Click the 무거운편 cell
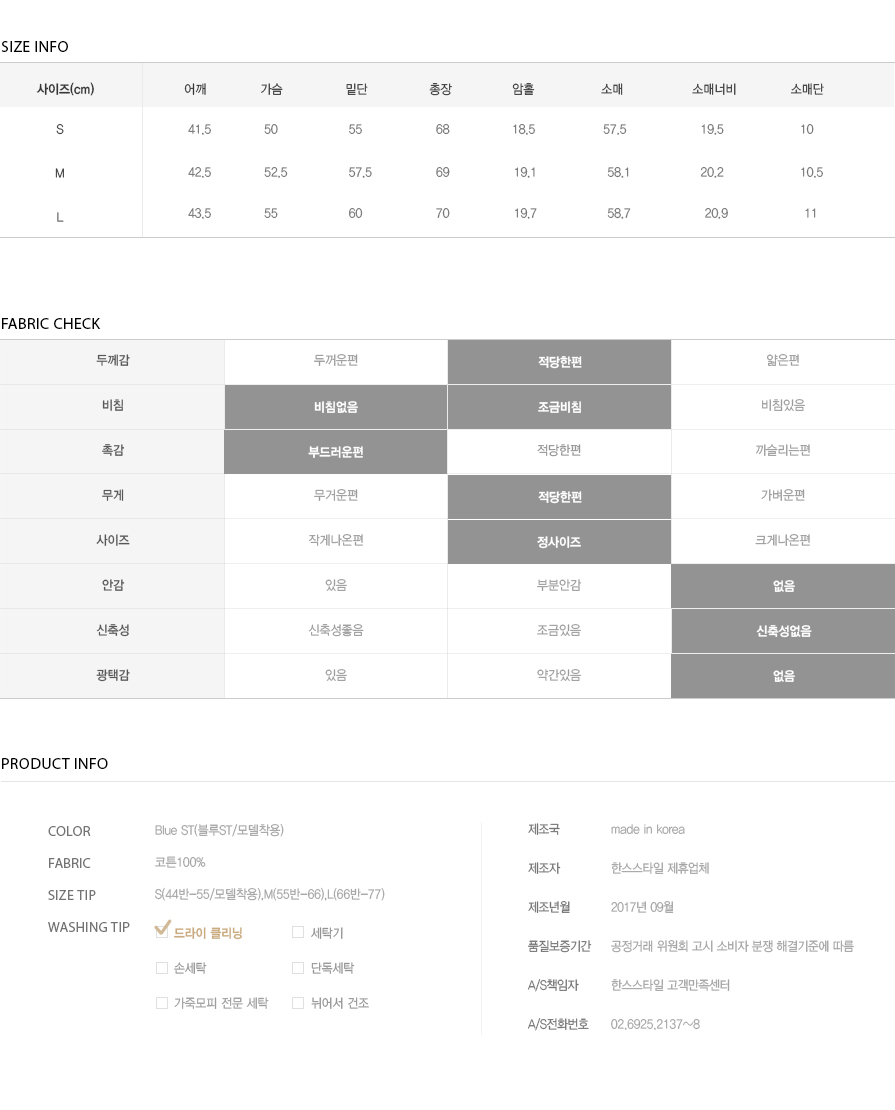 pyautogui.click(x=336, y=496)
